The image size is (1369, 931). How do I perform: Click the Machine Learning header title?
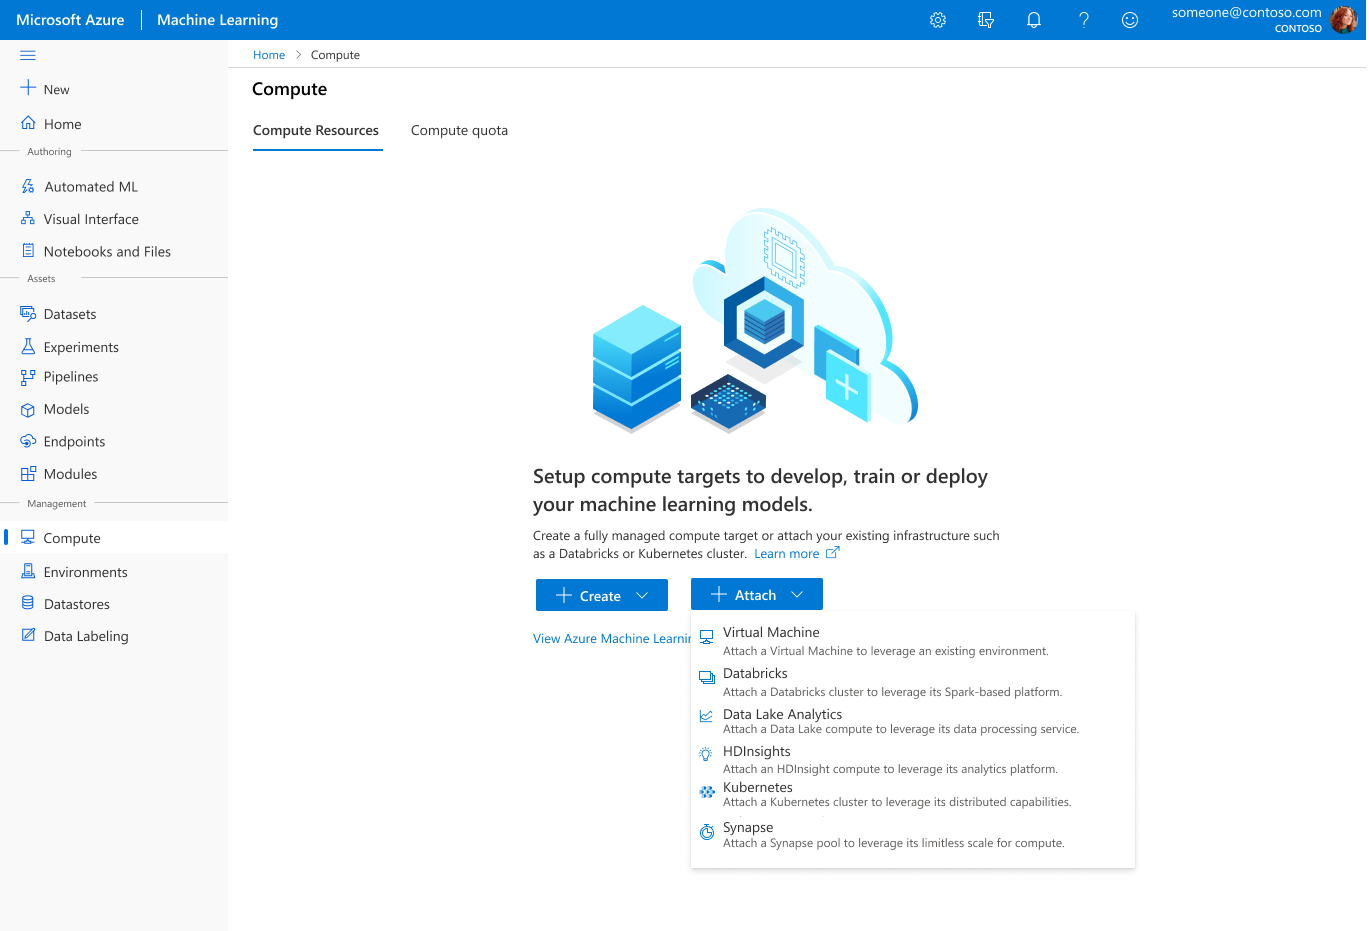coord(217,20)
